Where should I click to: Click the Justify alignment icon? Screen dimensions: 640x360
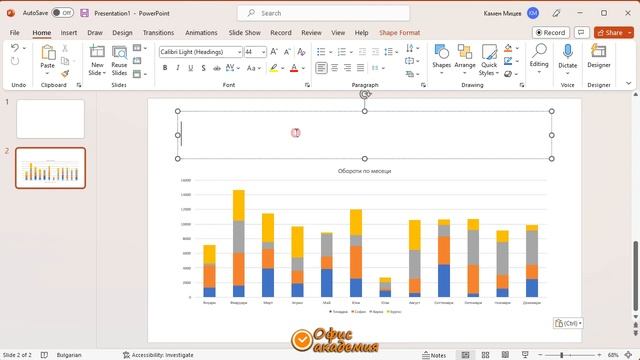[360, 68]
